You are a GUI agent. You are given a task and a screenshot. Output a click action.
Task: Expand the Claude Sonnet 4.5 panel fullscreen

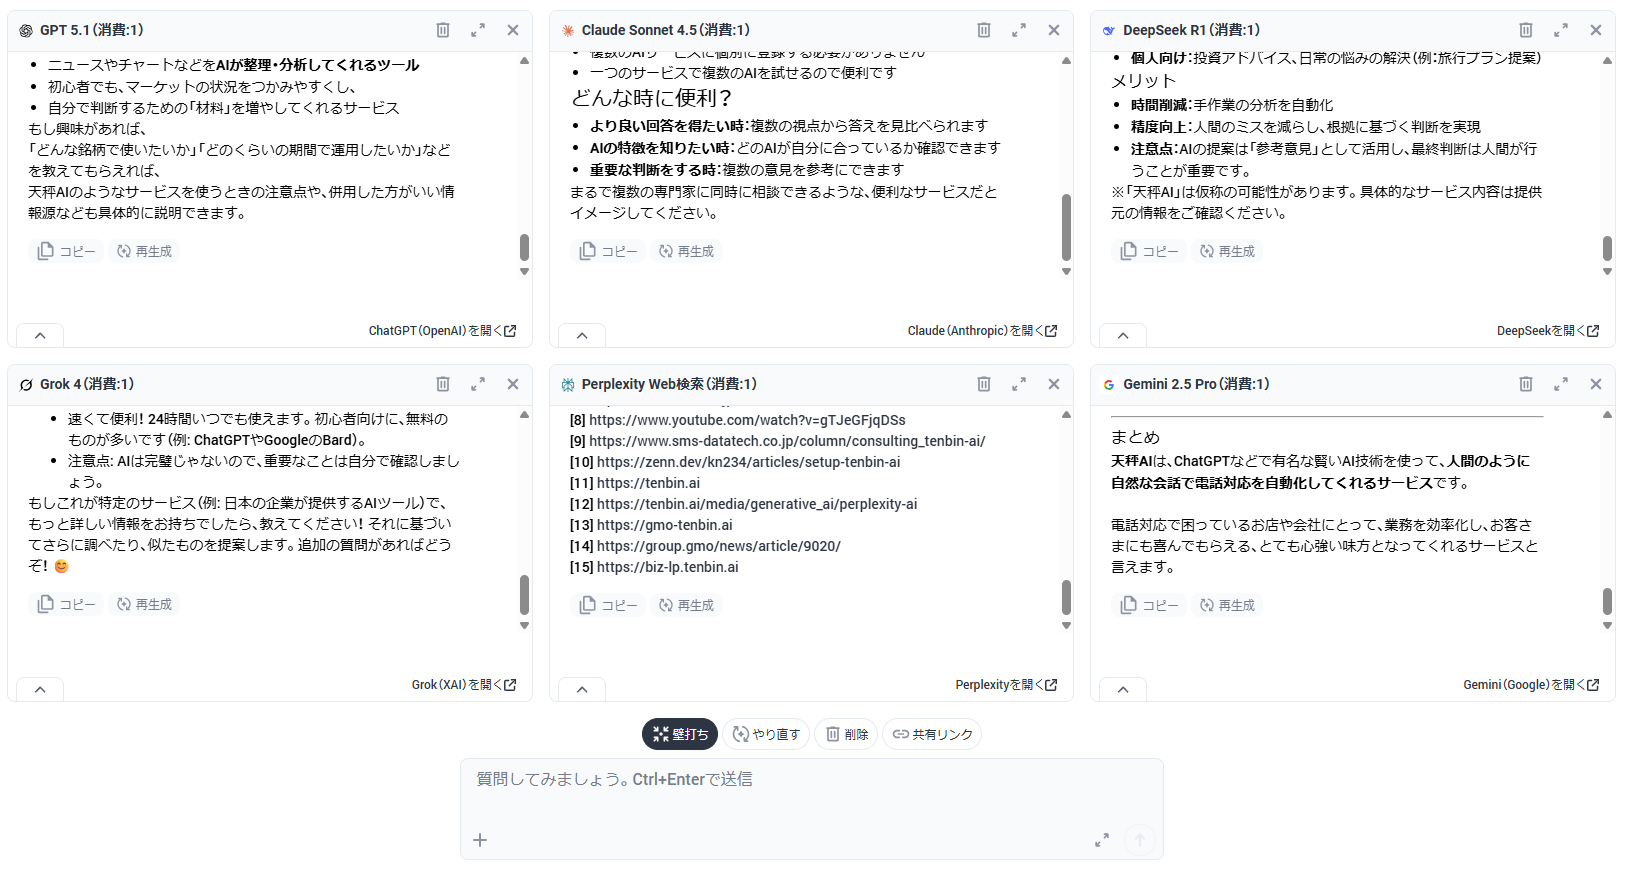click(1019, 30)
